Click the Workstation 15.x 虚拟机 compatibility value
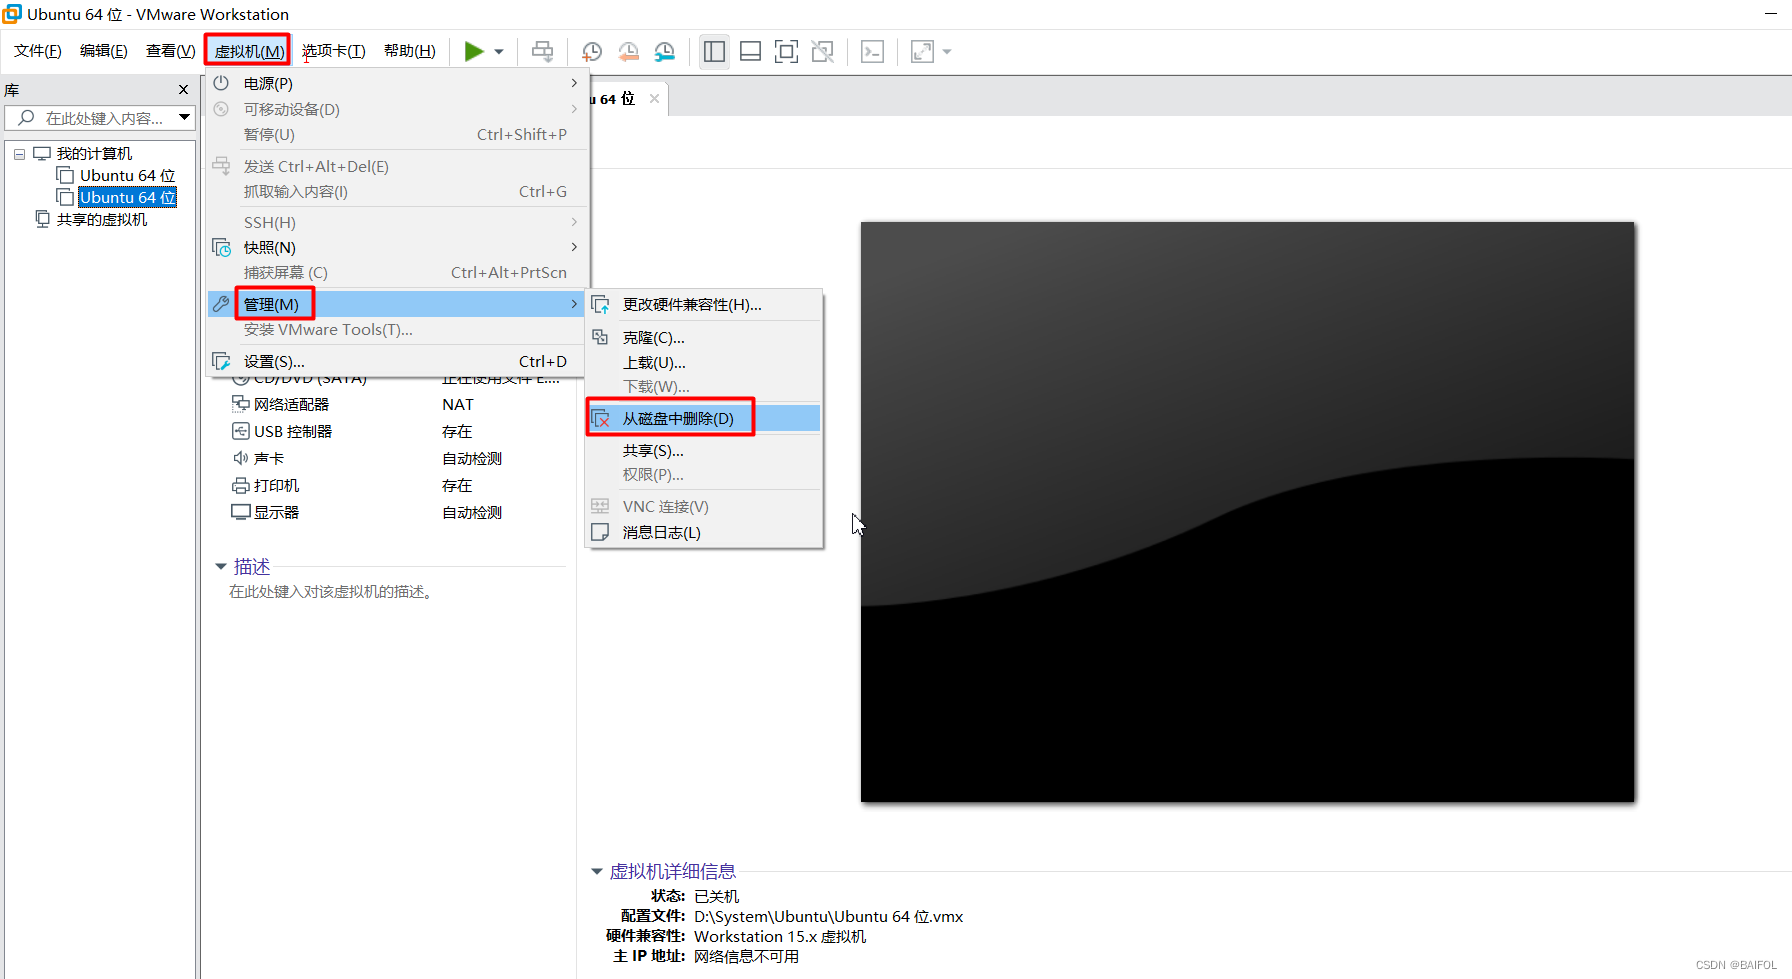 [x=780, y=936]
